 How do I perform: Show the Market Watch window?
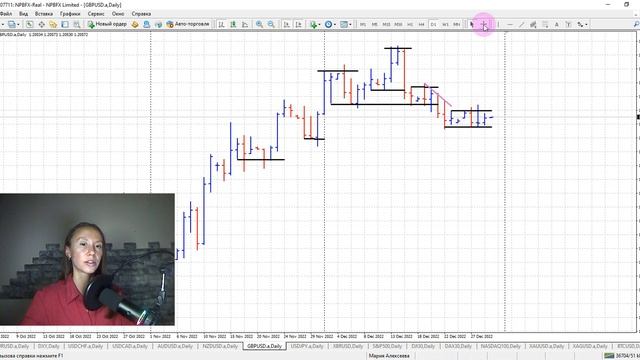click(29, 24)
